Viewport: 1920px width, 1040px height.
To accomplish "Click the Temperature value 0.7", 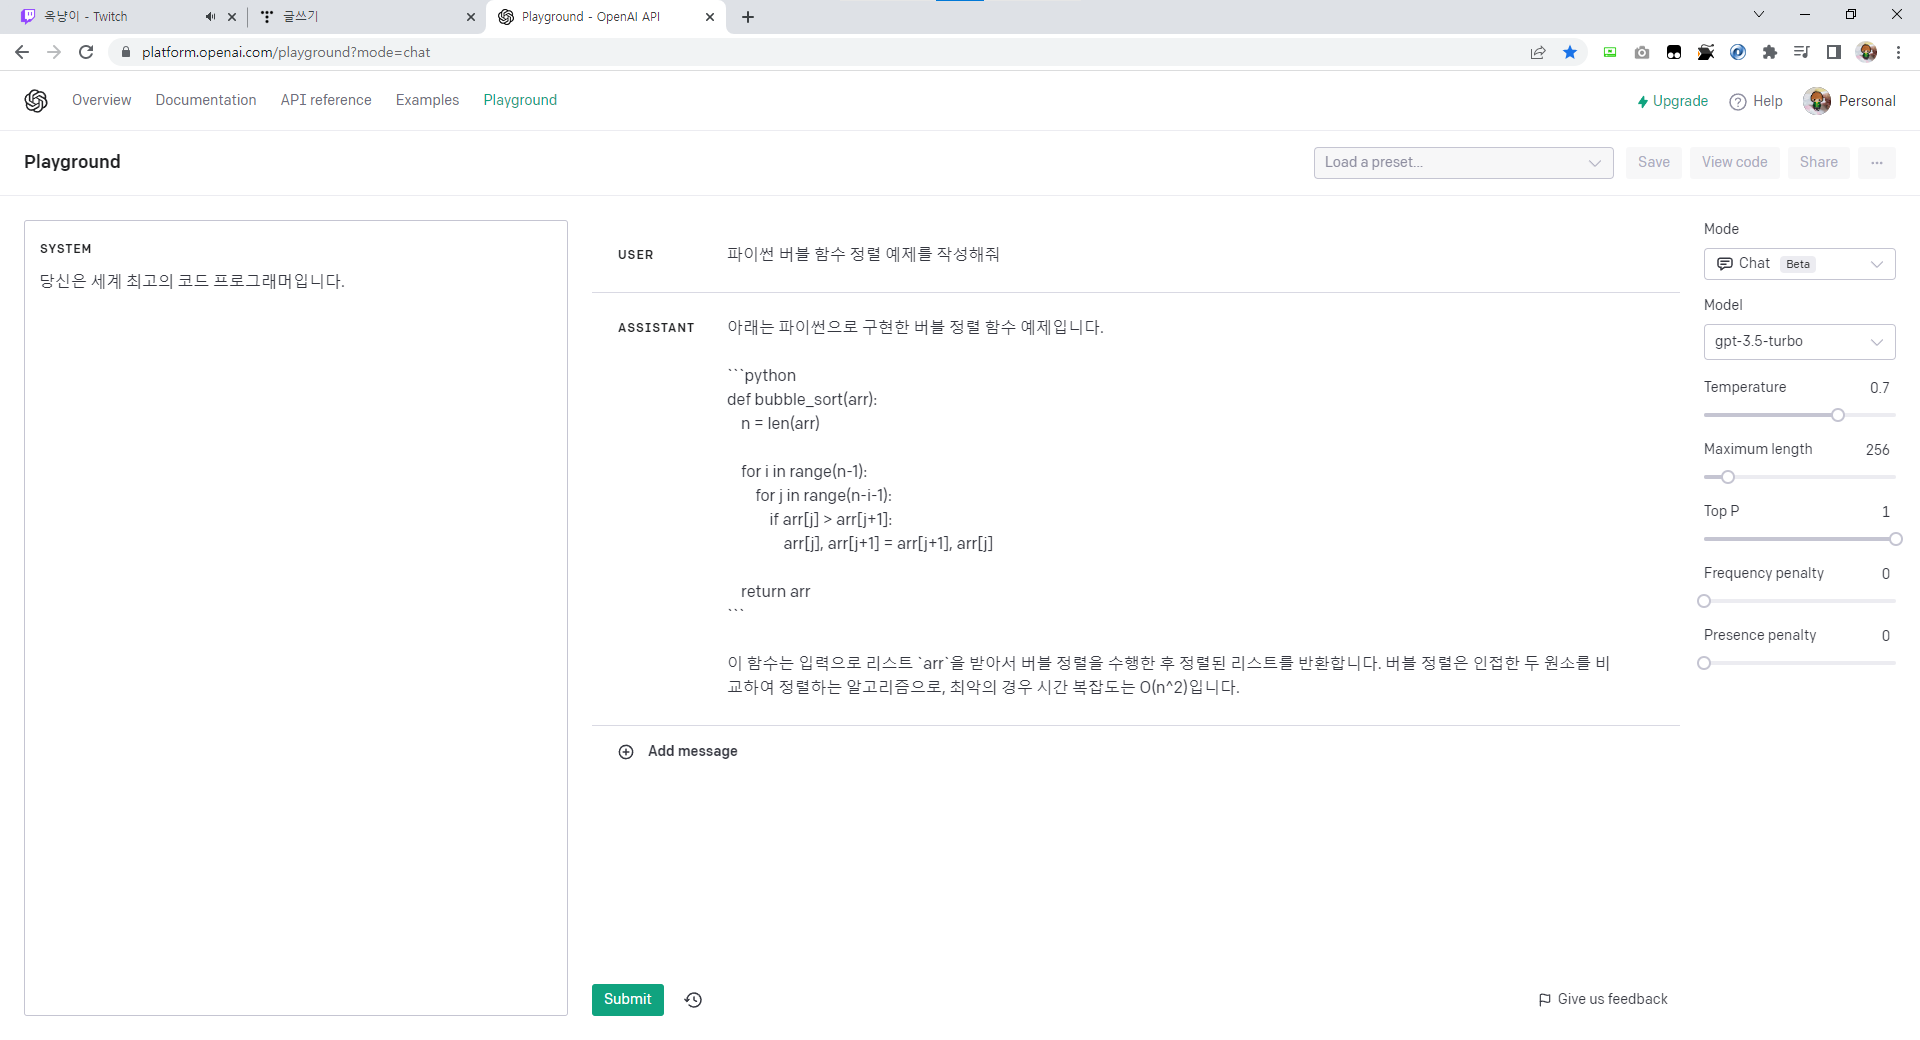I will pyautogui.click(x=1879, y=388).
